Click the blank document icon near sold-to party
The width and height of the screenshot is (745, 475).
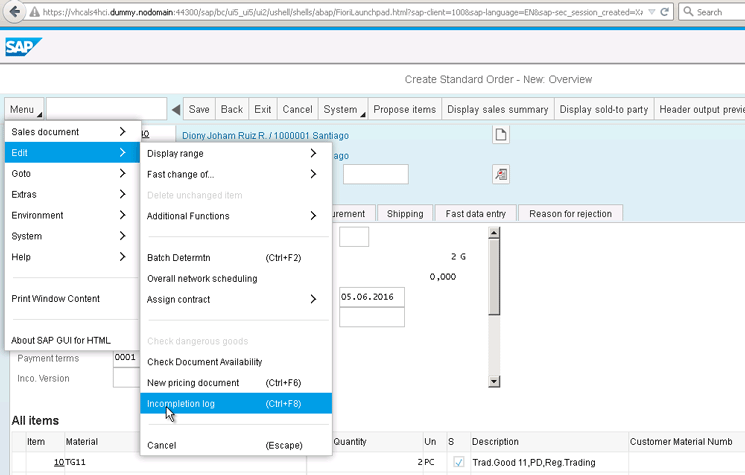pos(501,135)
